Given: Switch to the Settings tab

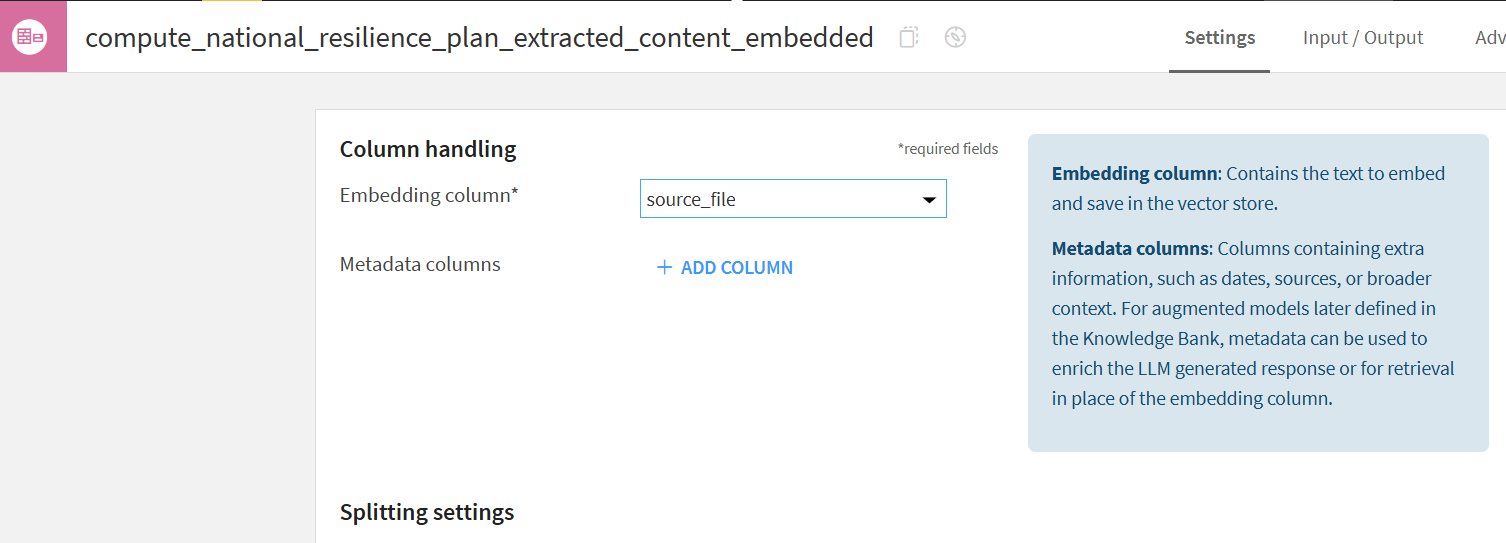Looking at the screenshot, I should click(x=1219, y=38).
